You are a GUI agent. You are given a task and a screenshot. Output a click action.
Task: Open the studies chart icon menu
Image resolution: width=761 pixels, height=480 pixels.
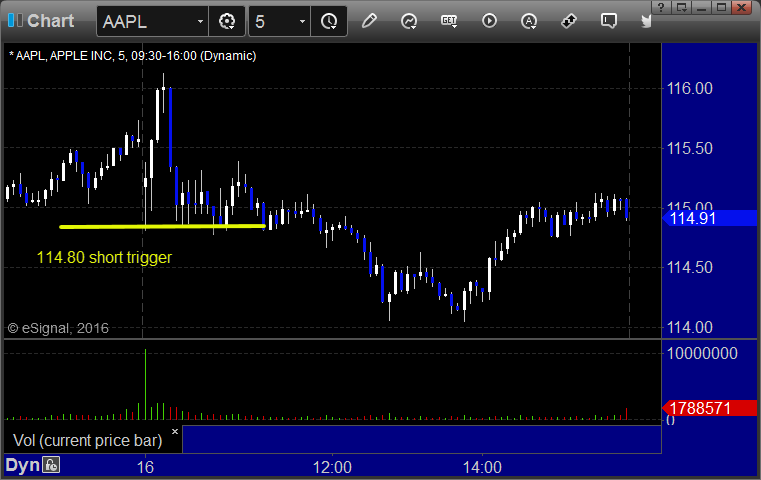409,21
